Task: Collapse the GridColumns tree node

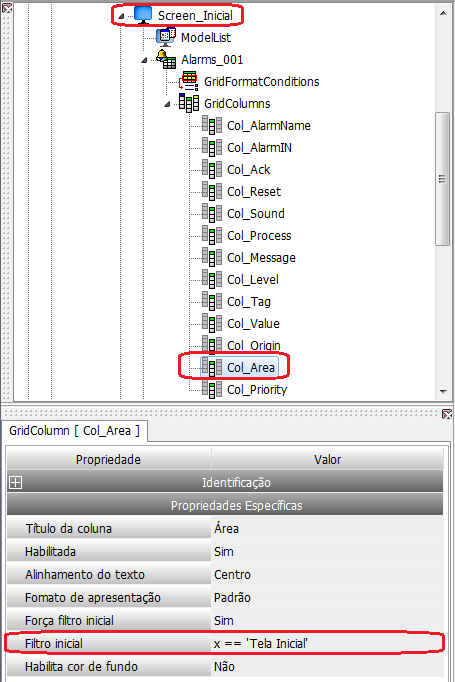Action: [x=167, y=104]
